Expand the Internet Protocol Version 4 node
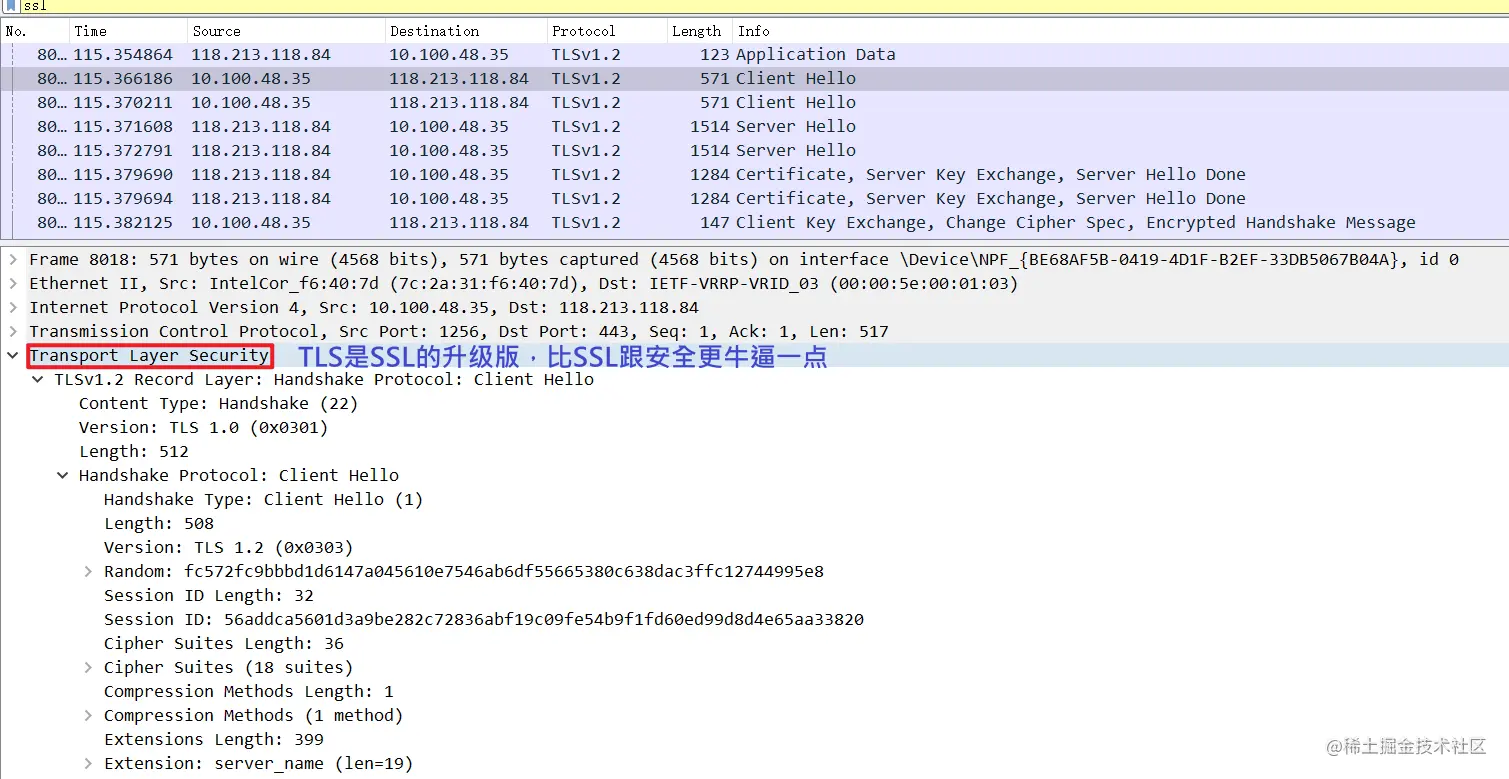The image size is (1509, 779). click(x=13, y=308)
